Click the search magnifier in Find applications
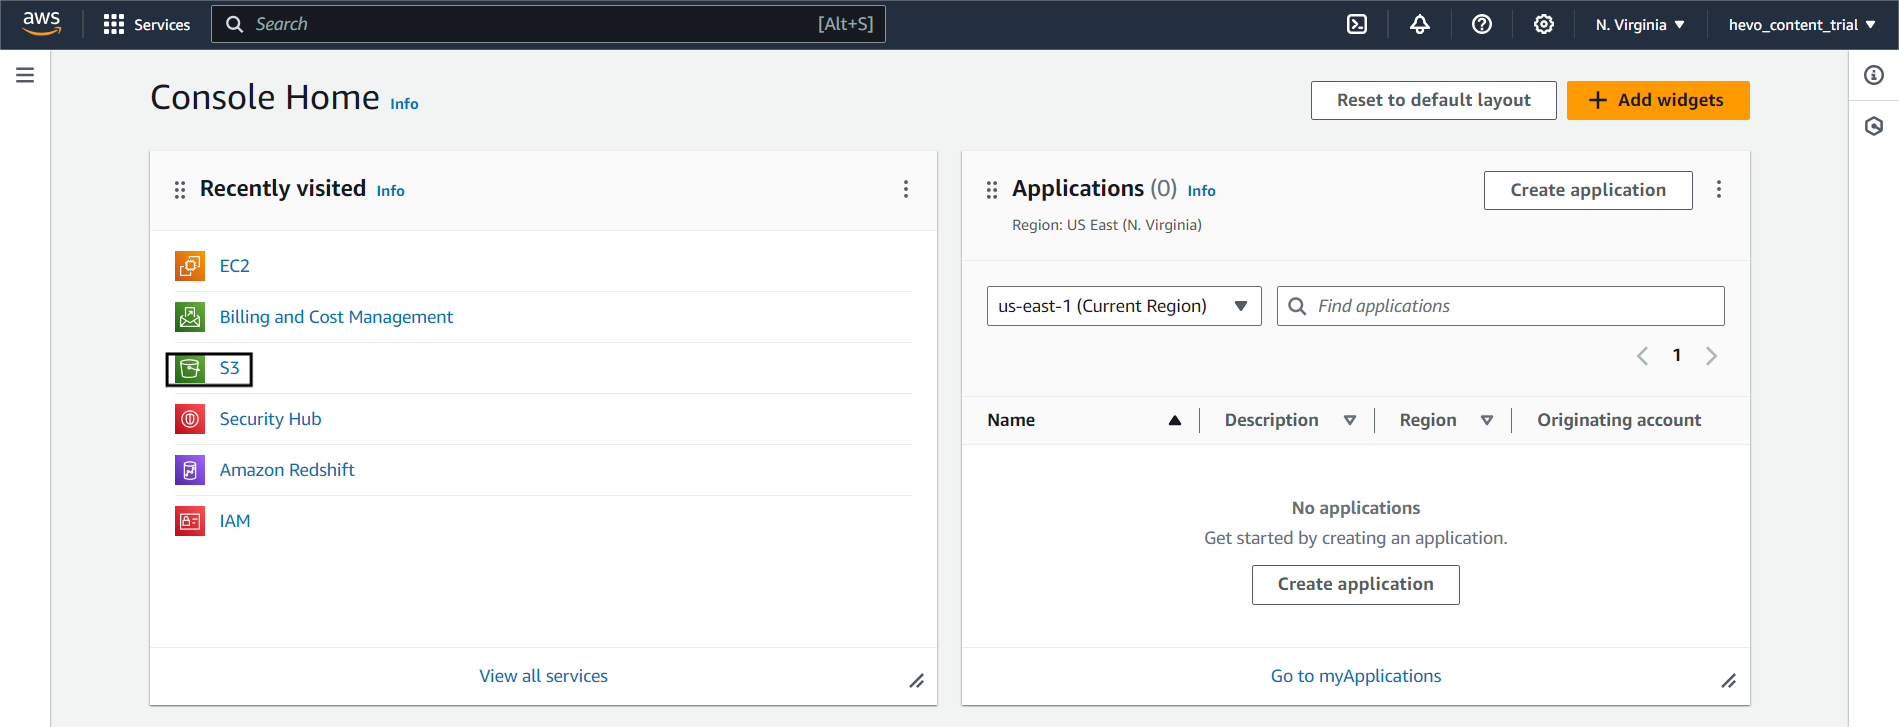1899x727 pixels. 1297,306
